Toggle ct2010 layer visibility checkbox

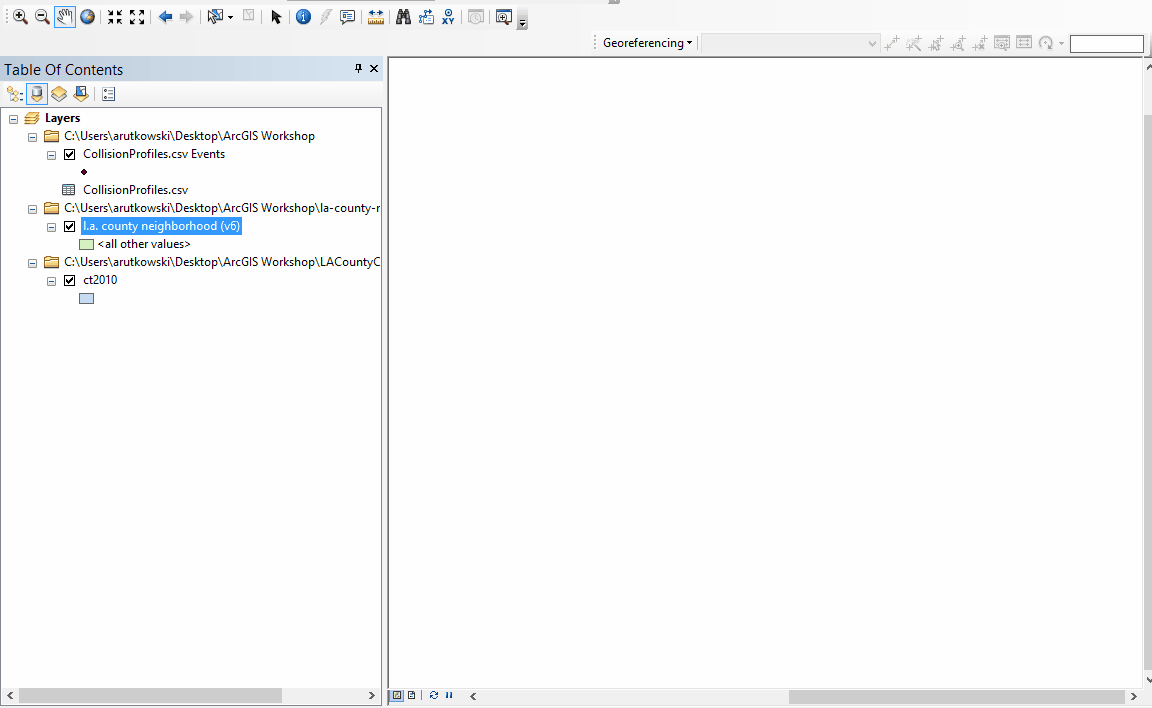click(70, 280)
